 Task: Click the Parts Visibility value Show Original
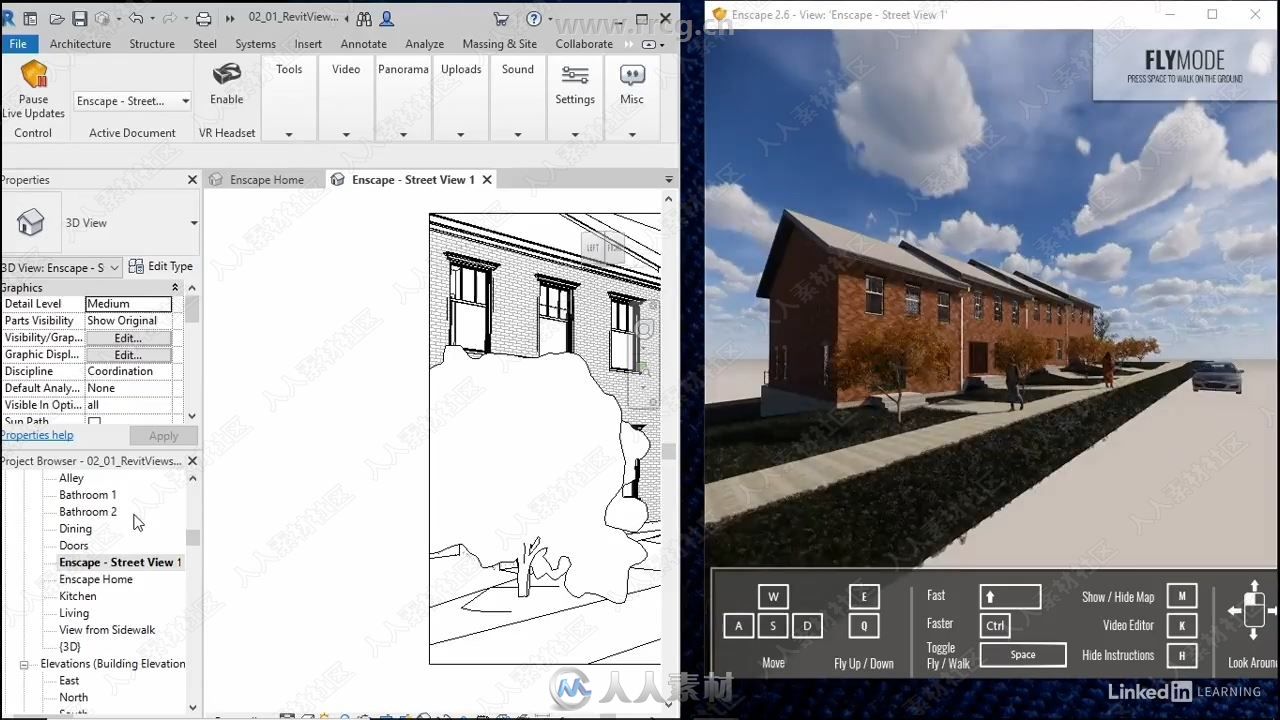(128, 321)
